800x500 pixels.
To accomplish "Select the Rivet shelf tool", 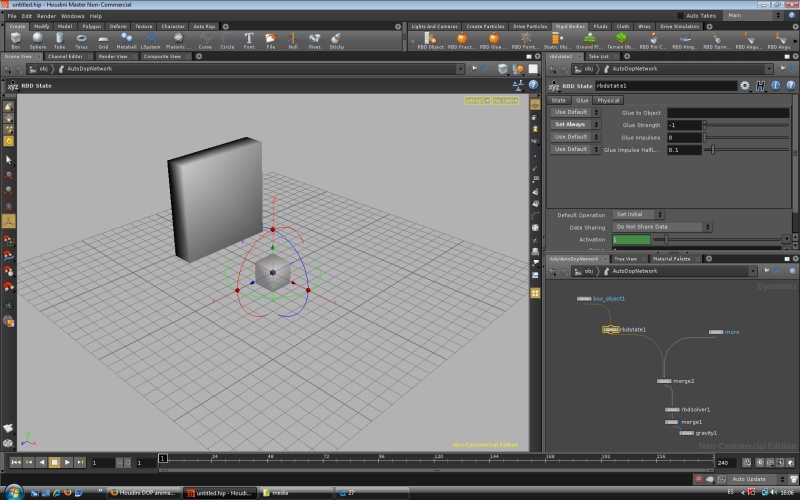I will point(315,40).
